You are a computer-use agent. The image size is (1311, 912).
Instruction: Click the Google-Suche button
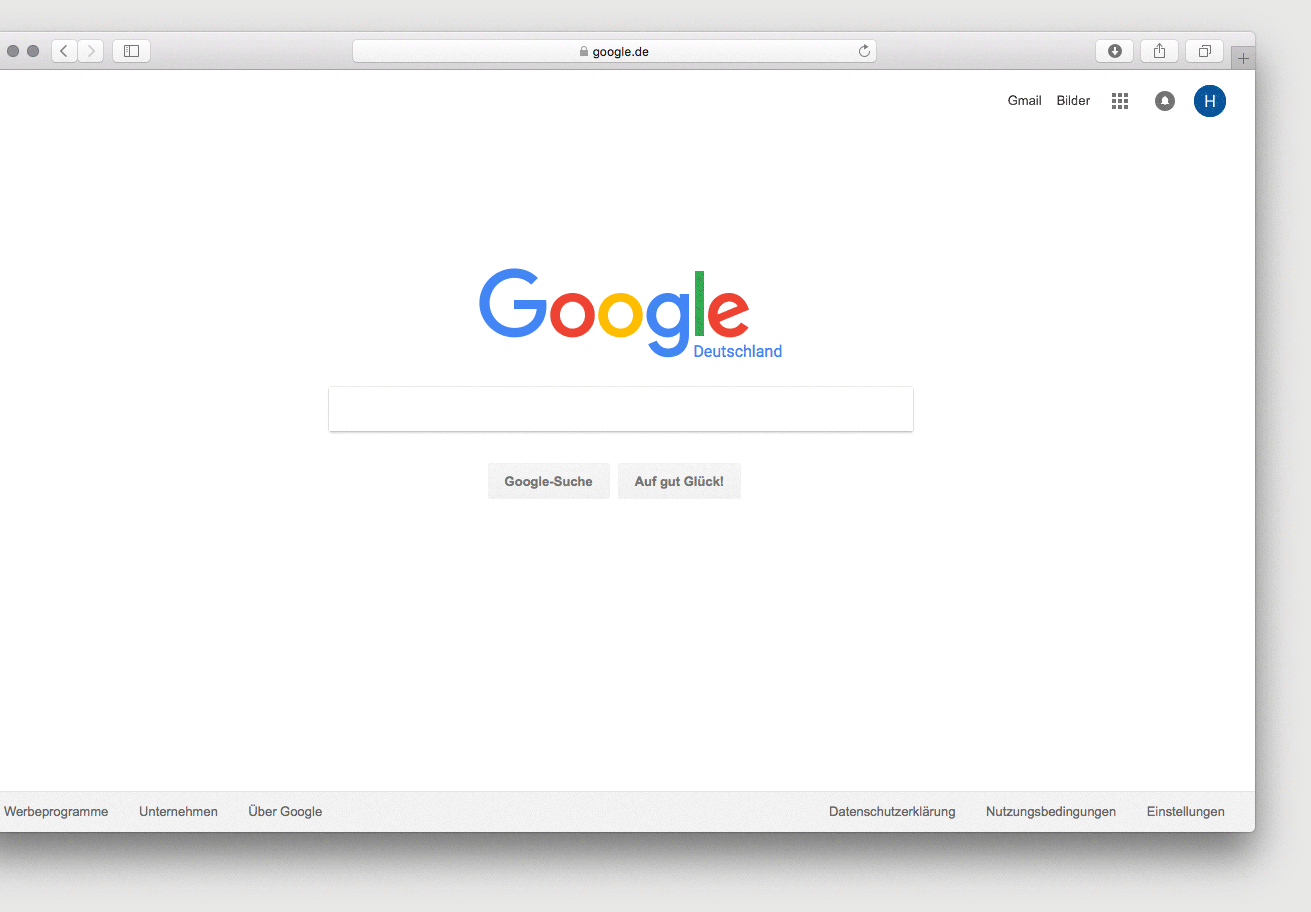[x=548, y=481]
